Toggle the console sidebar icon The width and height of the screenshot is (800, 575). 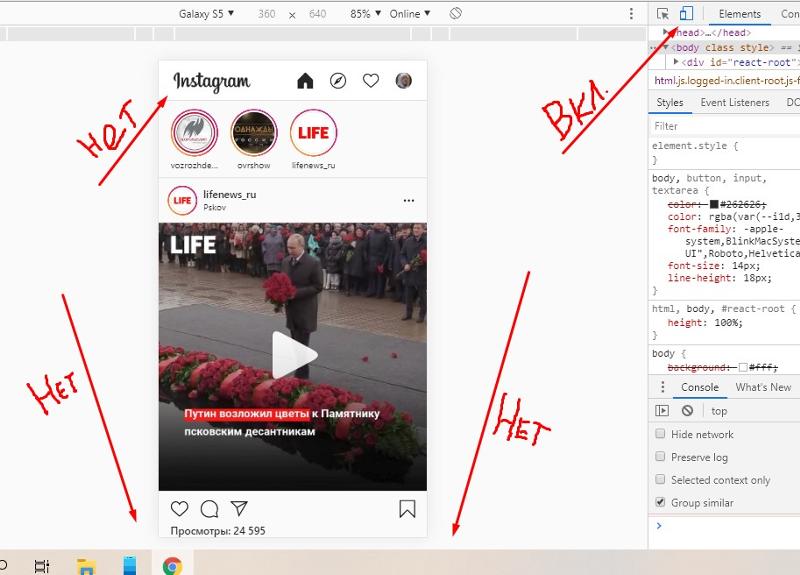coord(662,411)
